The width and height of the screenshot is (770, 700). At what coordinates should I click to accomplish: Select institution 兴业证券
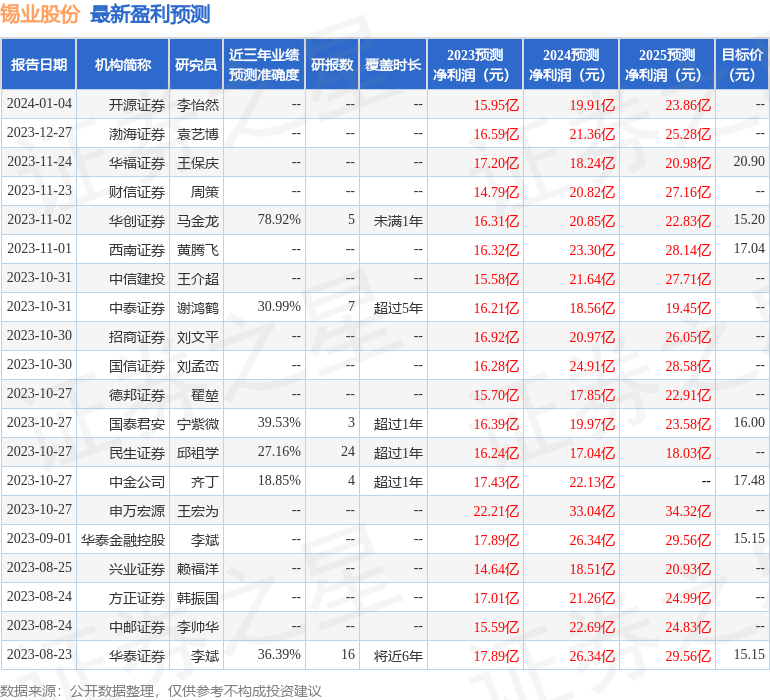pyautogui.click(x=137, y=569)
